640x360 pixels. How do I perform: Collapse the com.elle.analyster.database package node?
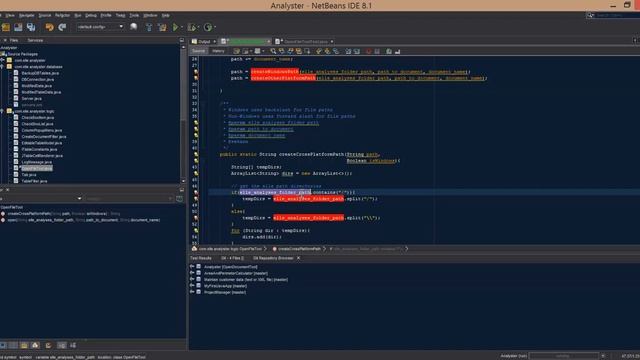click(x=2, y=67)
